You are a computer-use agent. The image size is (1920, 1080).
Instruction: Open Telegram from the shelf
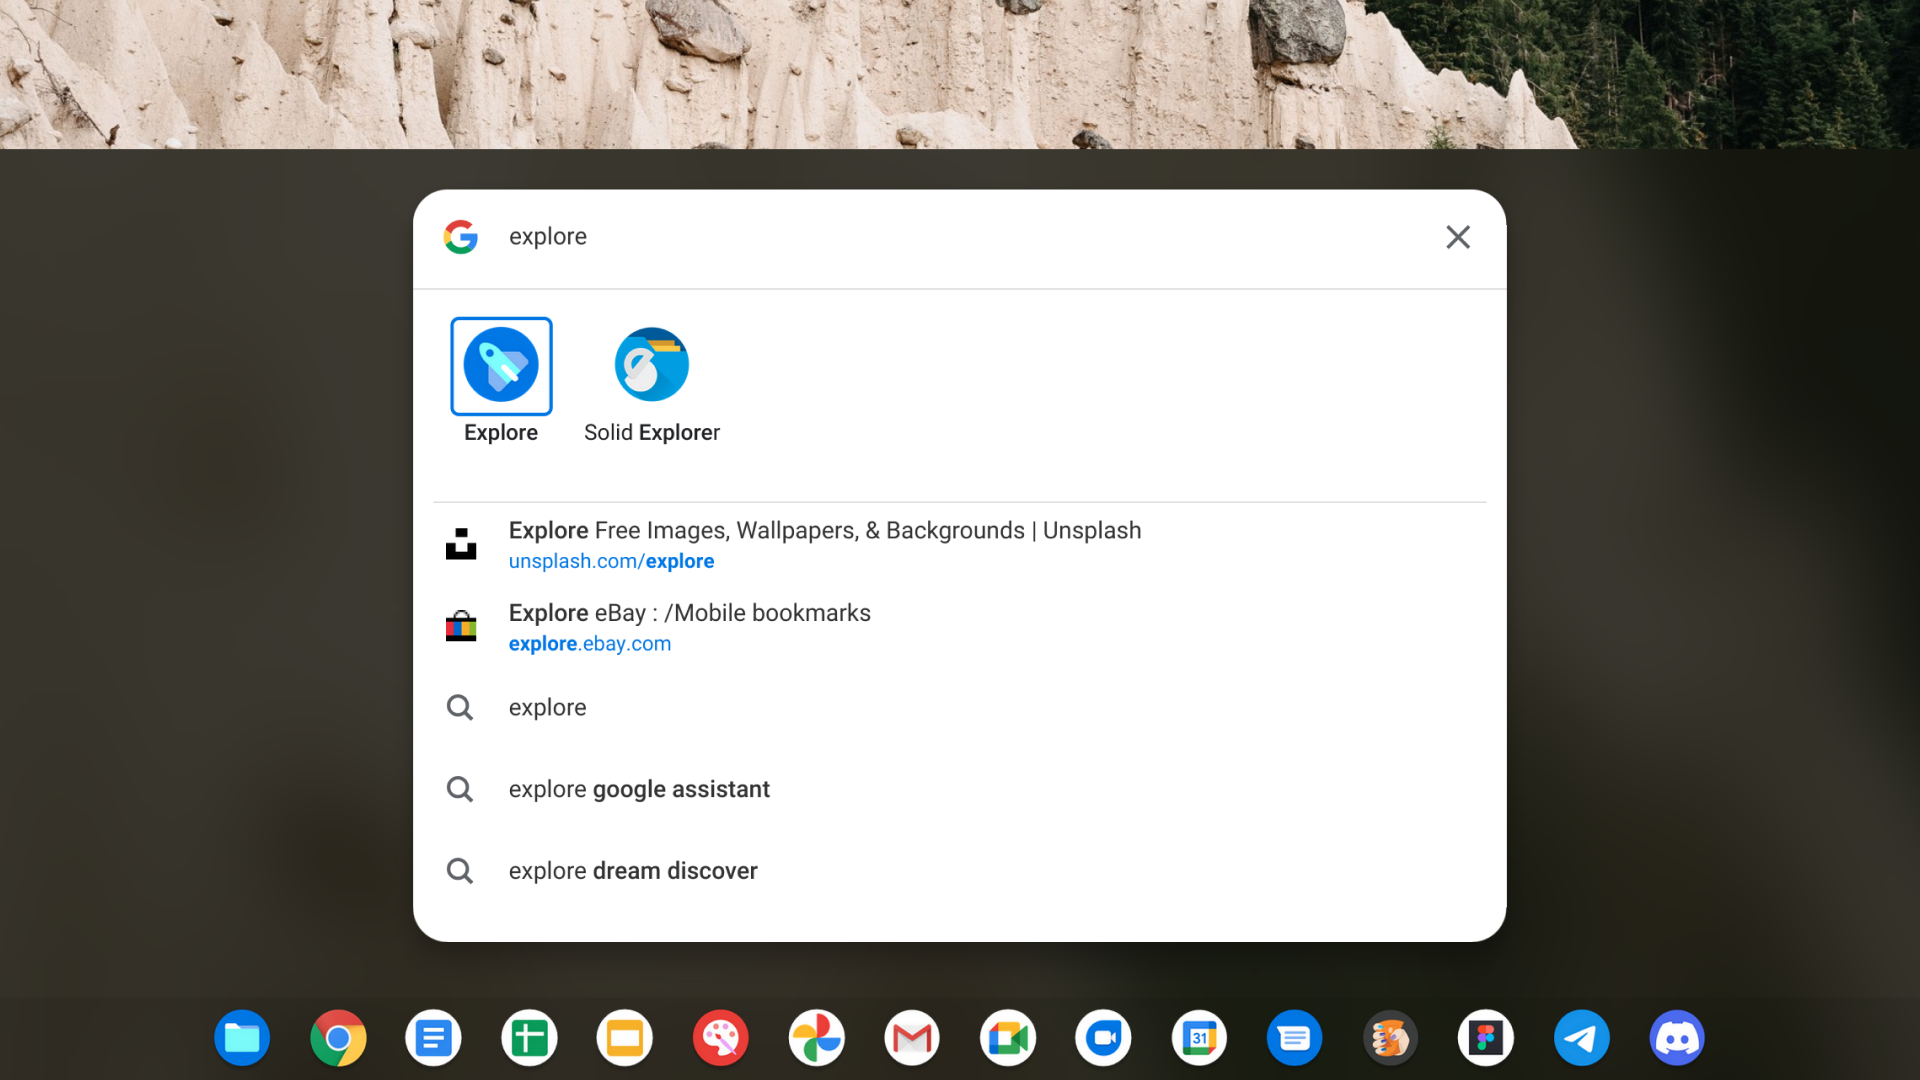[x=1581, y=1038]
